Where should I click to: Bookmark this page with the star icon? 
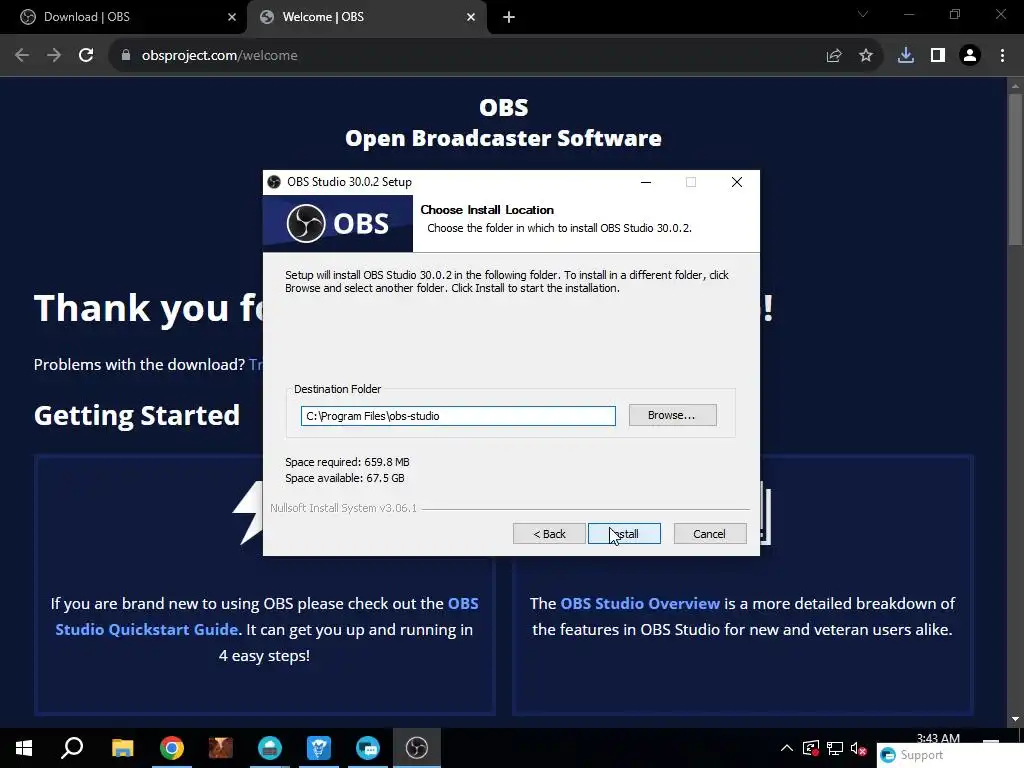click(866, 56)
